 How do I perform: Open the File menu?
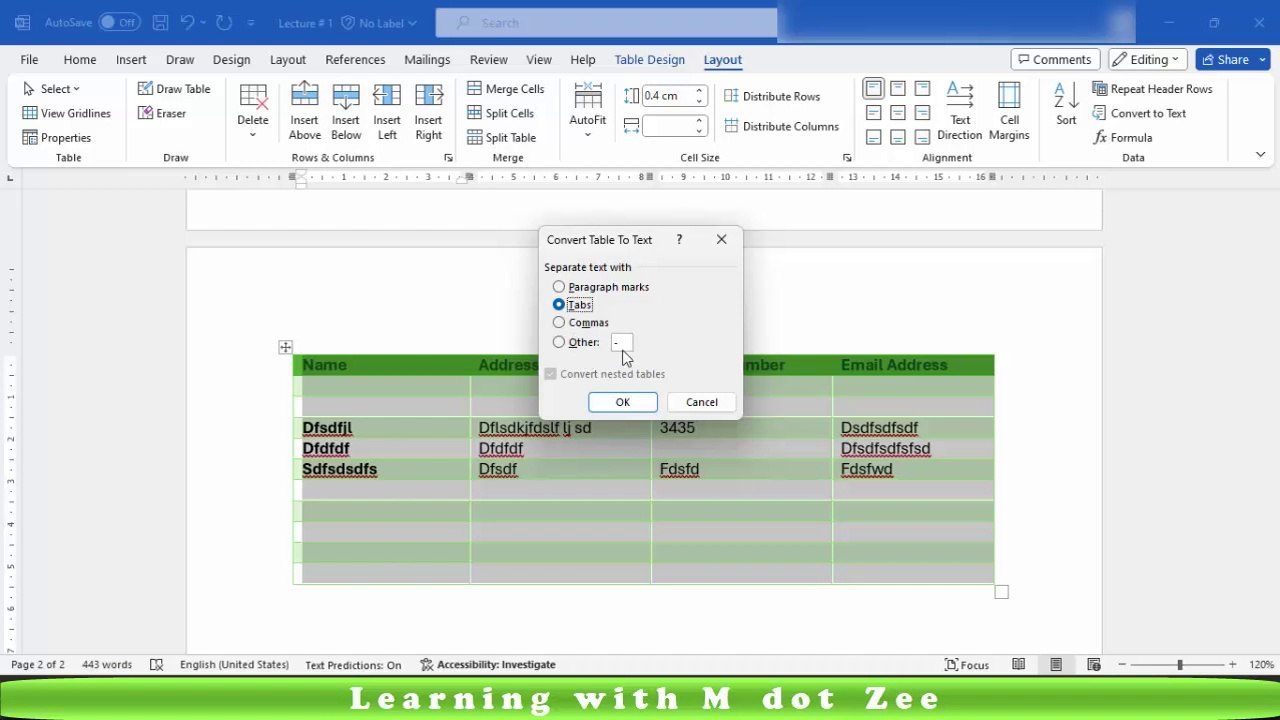29,59
